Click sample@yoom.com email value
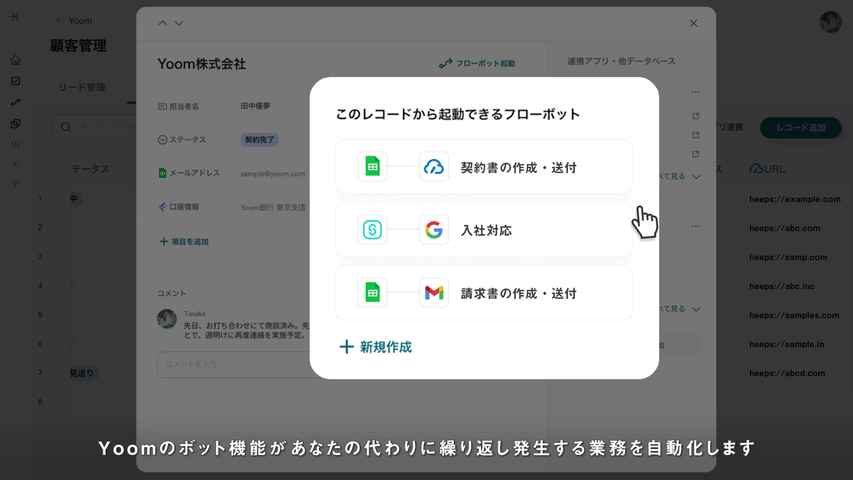The width and height of the screenshot is (853, 480). 273,174
